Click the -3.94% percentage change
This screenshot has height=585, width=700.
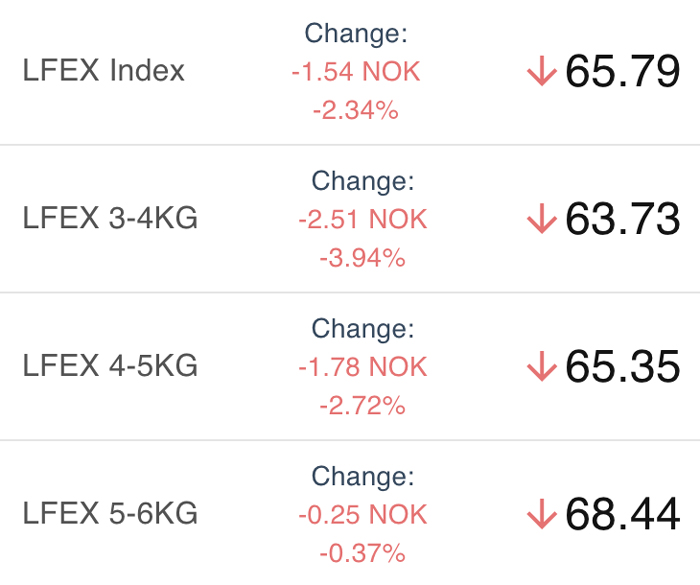[362, 258]
